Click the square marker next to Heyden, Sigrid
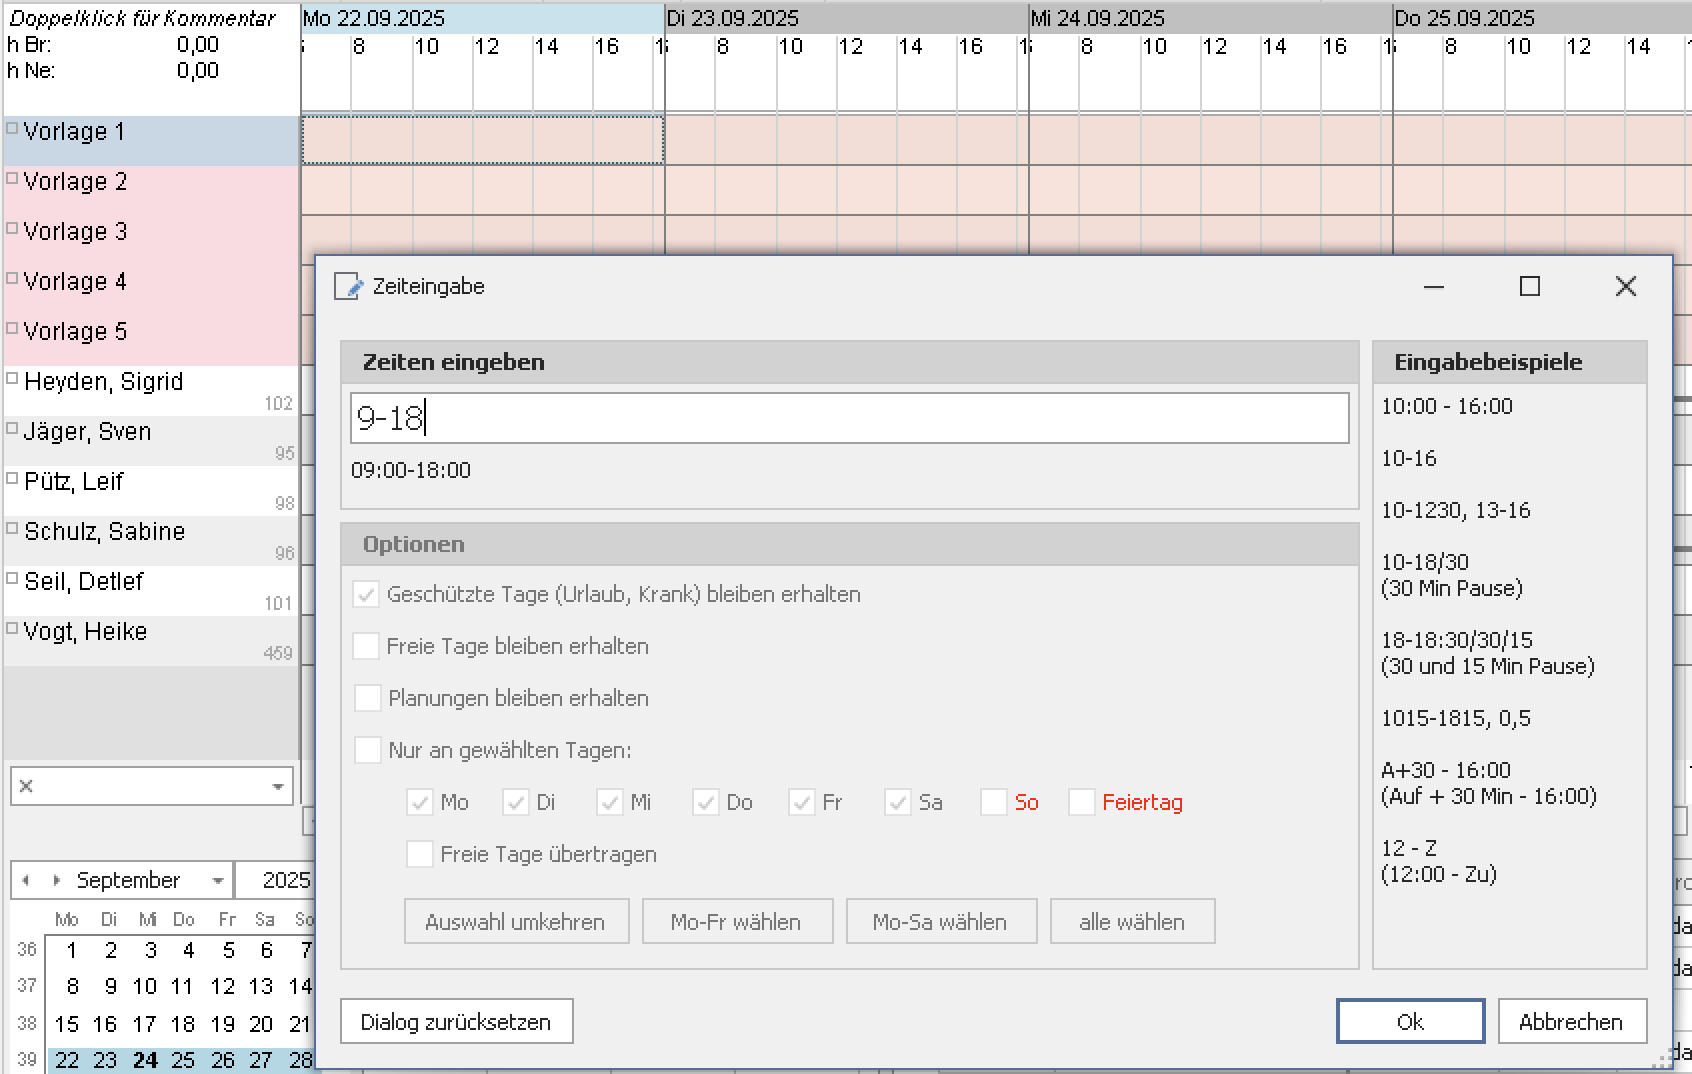 (12, 378)
